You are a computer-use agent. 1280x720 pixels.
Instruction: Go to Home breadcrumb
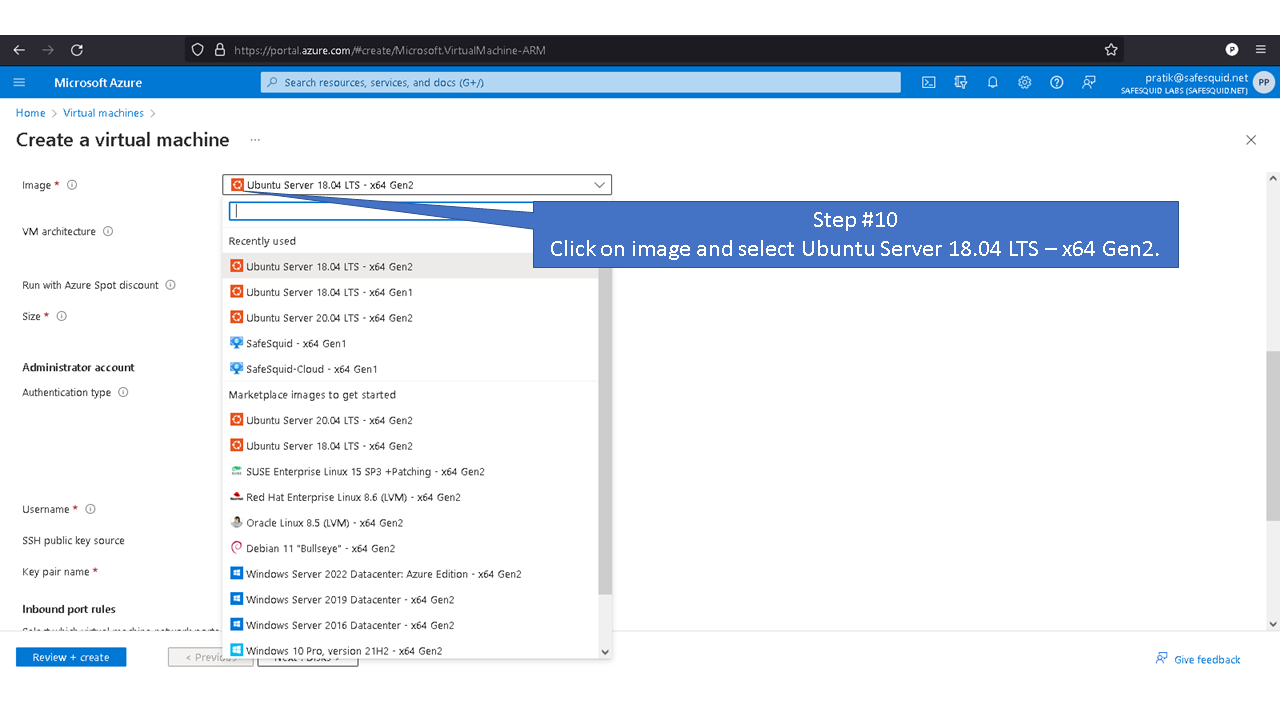click(30, 113)
